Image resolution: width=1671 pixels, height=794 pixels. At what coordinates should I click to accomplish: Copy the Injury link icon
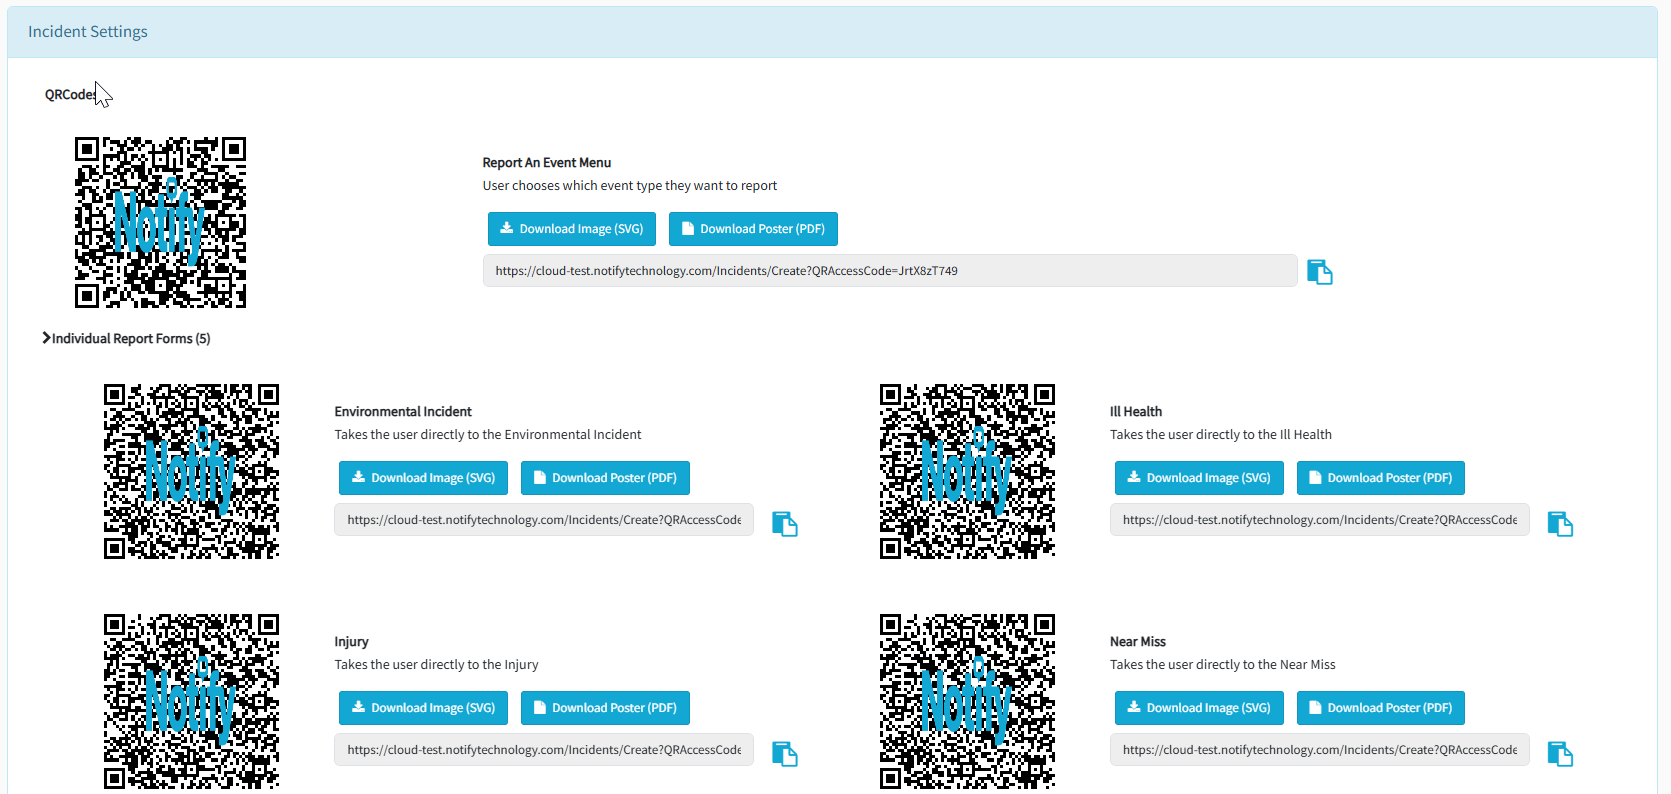[784, 754]
